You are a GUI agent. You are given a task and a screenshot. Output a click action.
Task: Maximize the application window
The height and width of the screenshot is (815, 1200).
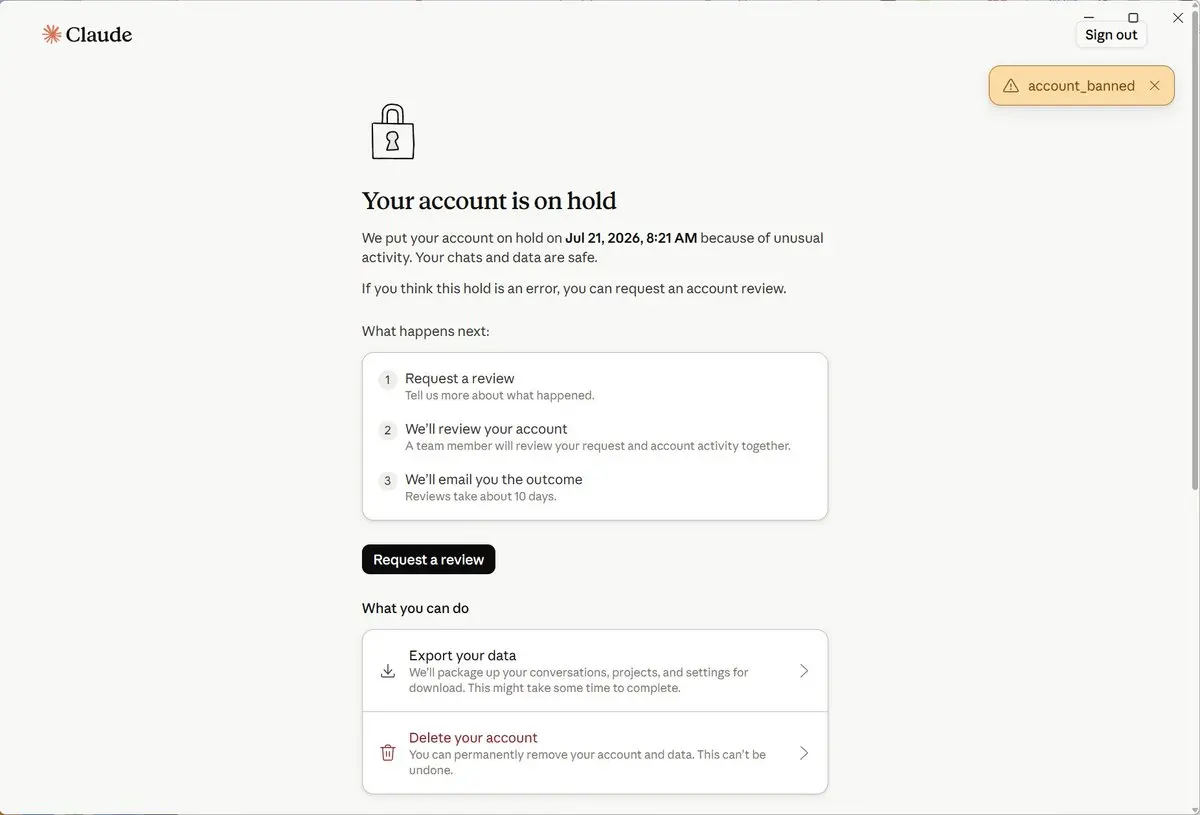1133,17
